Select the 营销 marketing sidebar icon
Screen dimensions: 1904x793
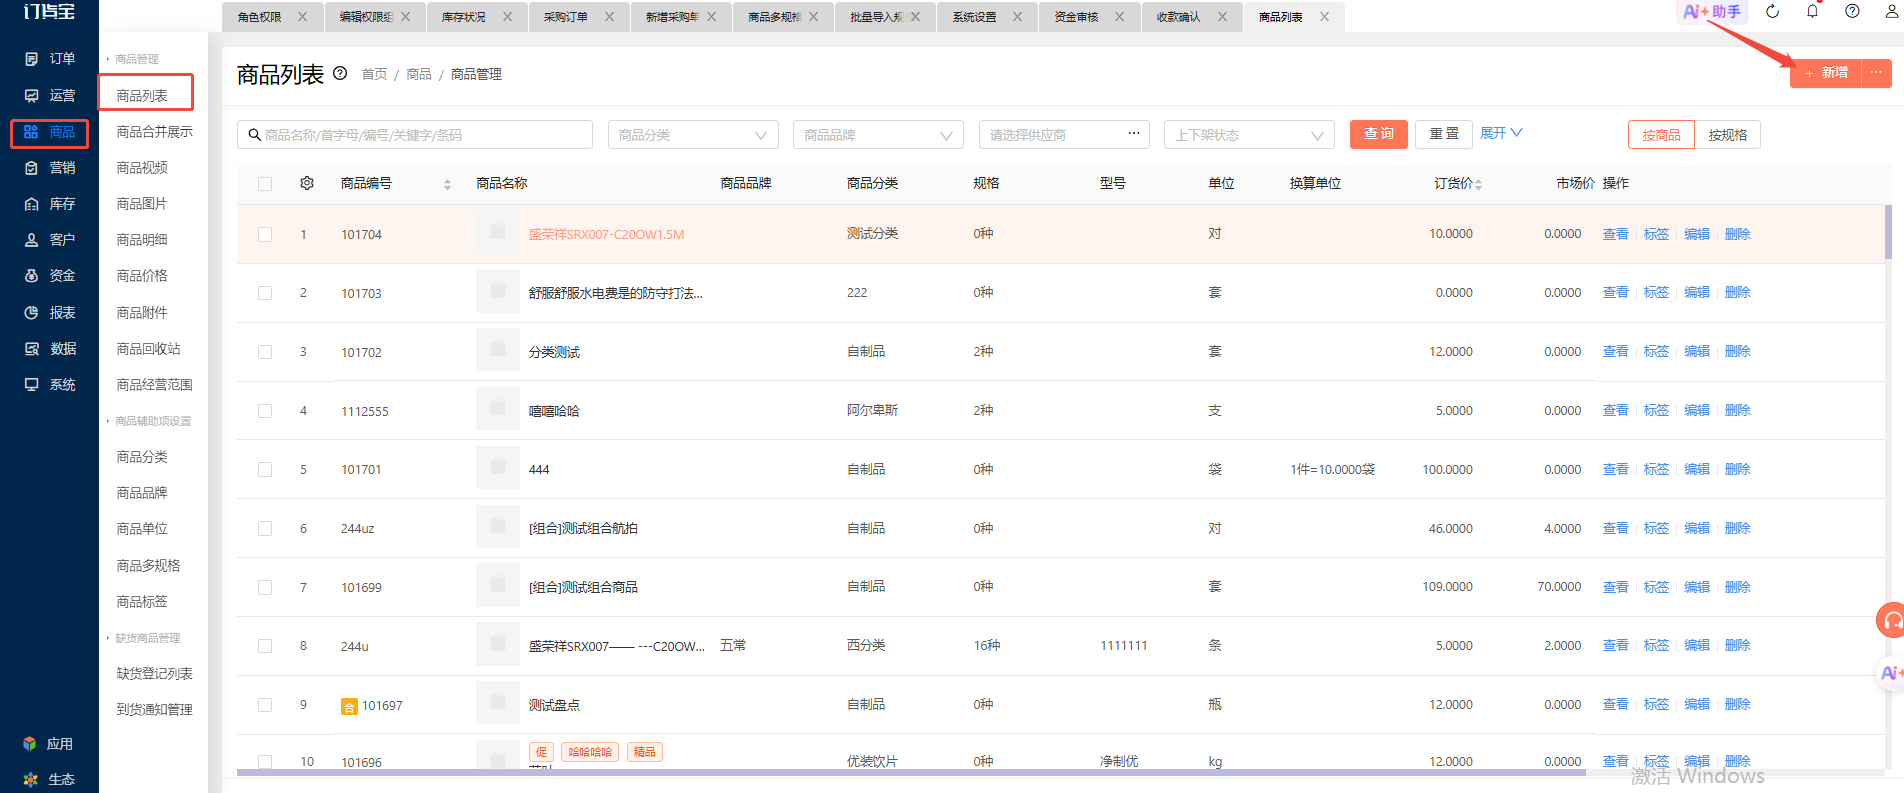(x=31, y=168)
